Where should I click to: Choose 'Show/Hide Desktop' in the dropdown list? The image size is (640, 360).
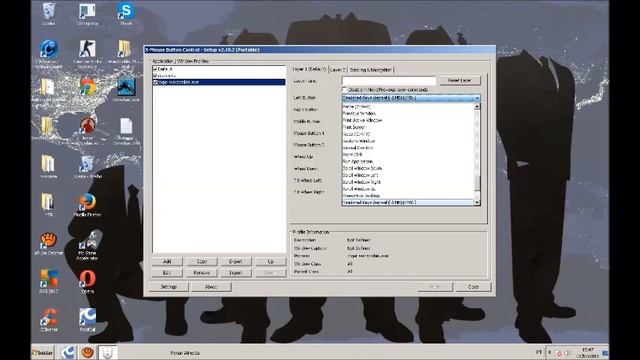pos(408,196)
